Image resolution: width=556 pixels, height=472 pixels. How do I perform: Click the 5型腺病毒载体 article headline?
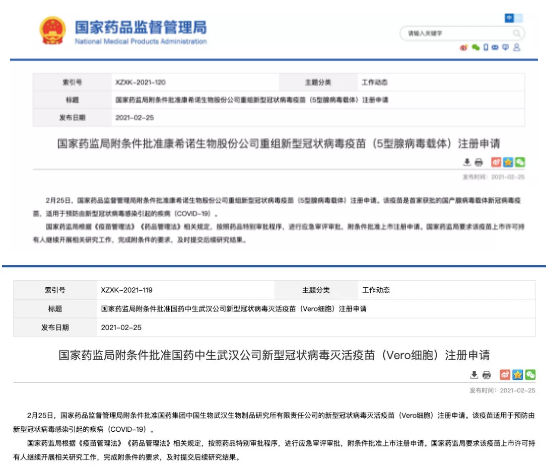(279, 144)
